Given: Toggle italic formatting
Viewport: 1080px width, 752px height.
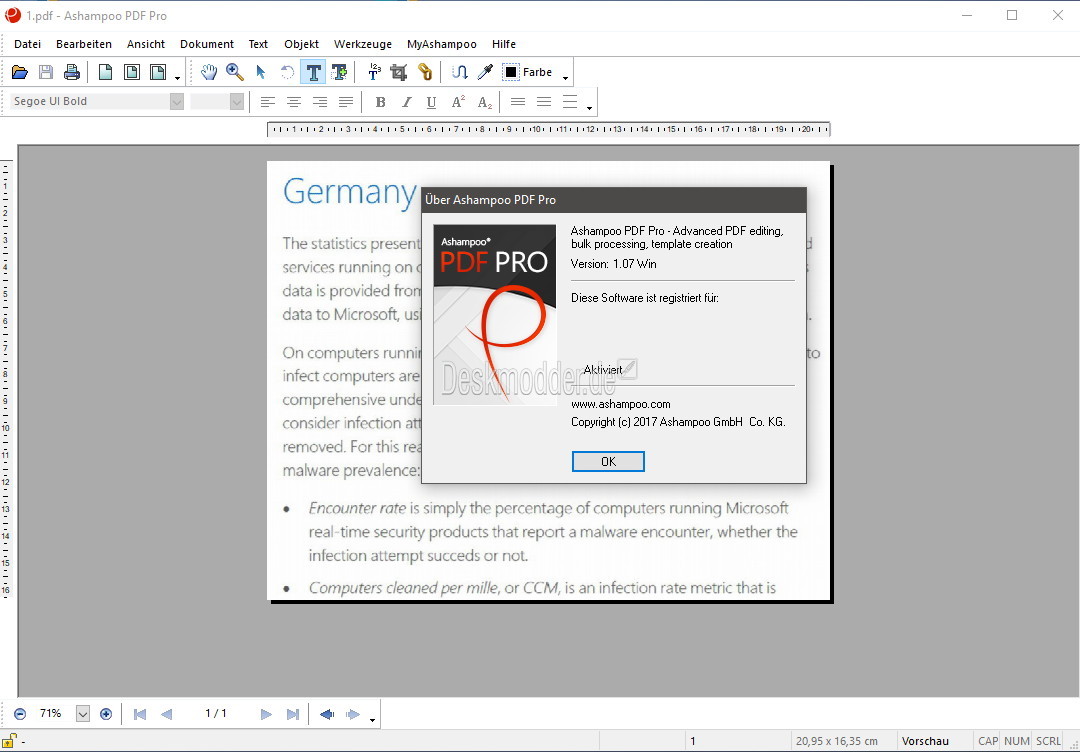Looking at the screenshot, I should pos(406,102).
